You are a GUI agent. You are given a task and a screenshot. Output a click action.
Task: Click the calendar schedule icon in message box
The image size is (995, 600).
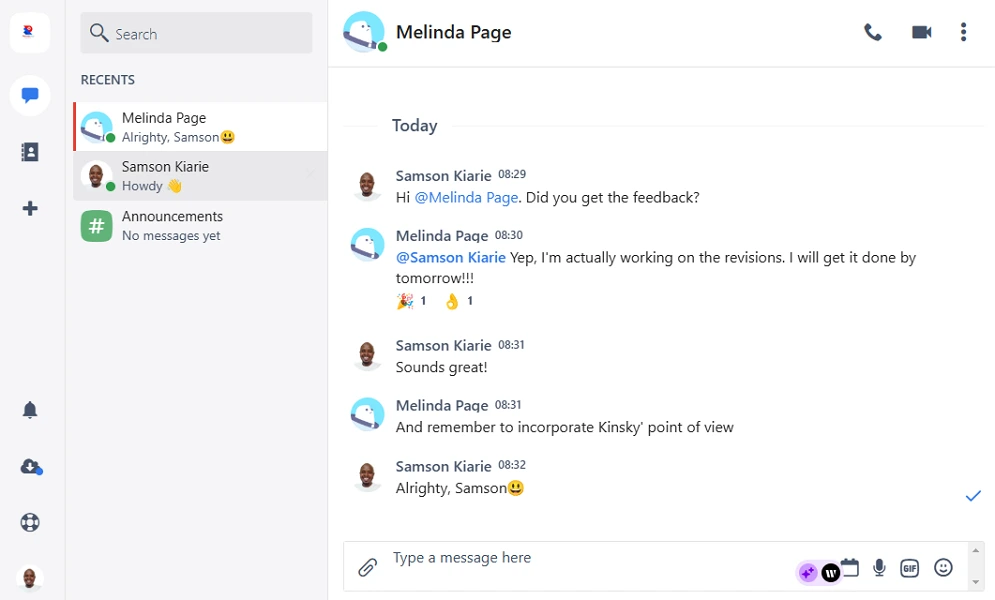click(x=850, y=567)
